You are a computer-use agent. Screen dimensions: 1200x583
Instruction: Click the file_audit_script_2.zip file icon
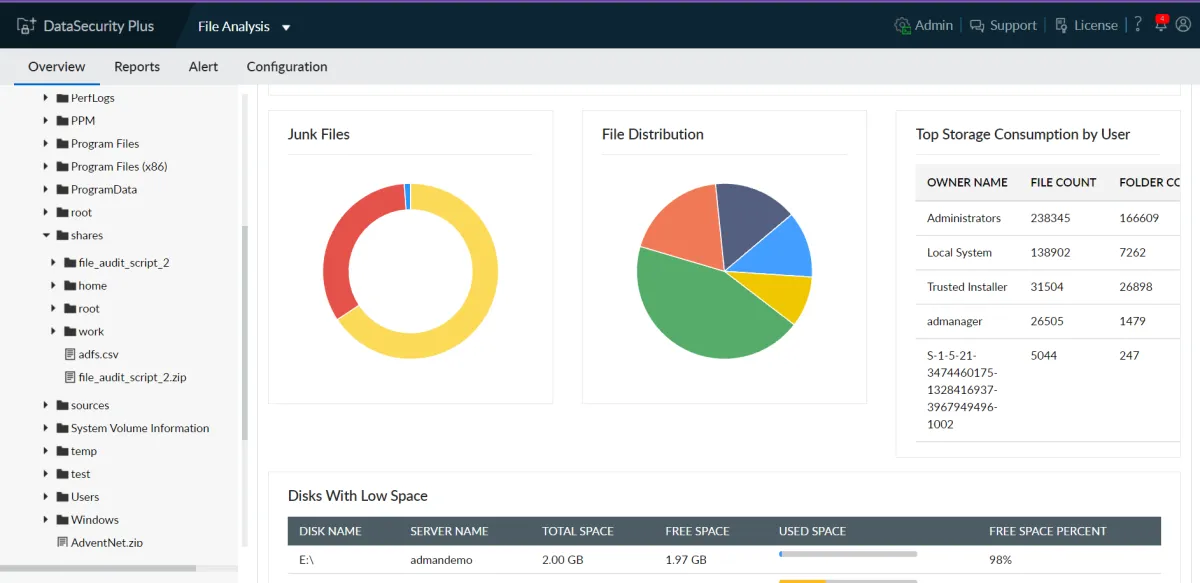click(x=70, y=378)
